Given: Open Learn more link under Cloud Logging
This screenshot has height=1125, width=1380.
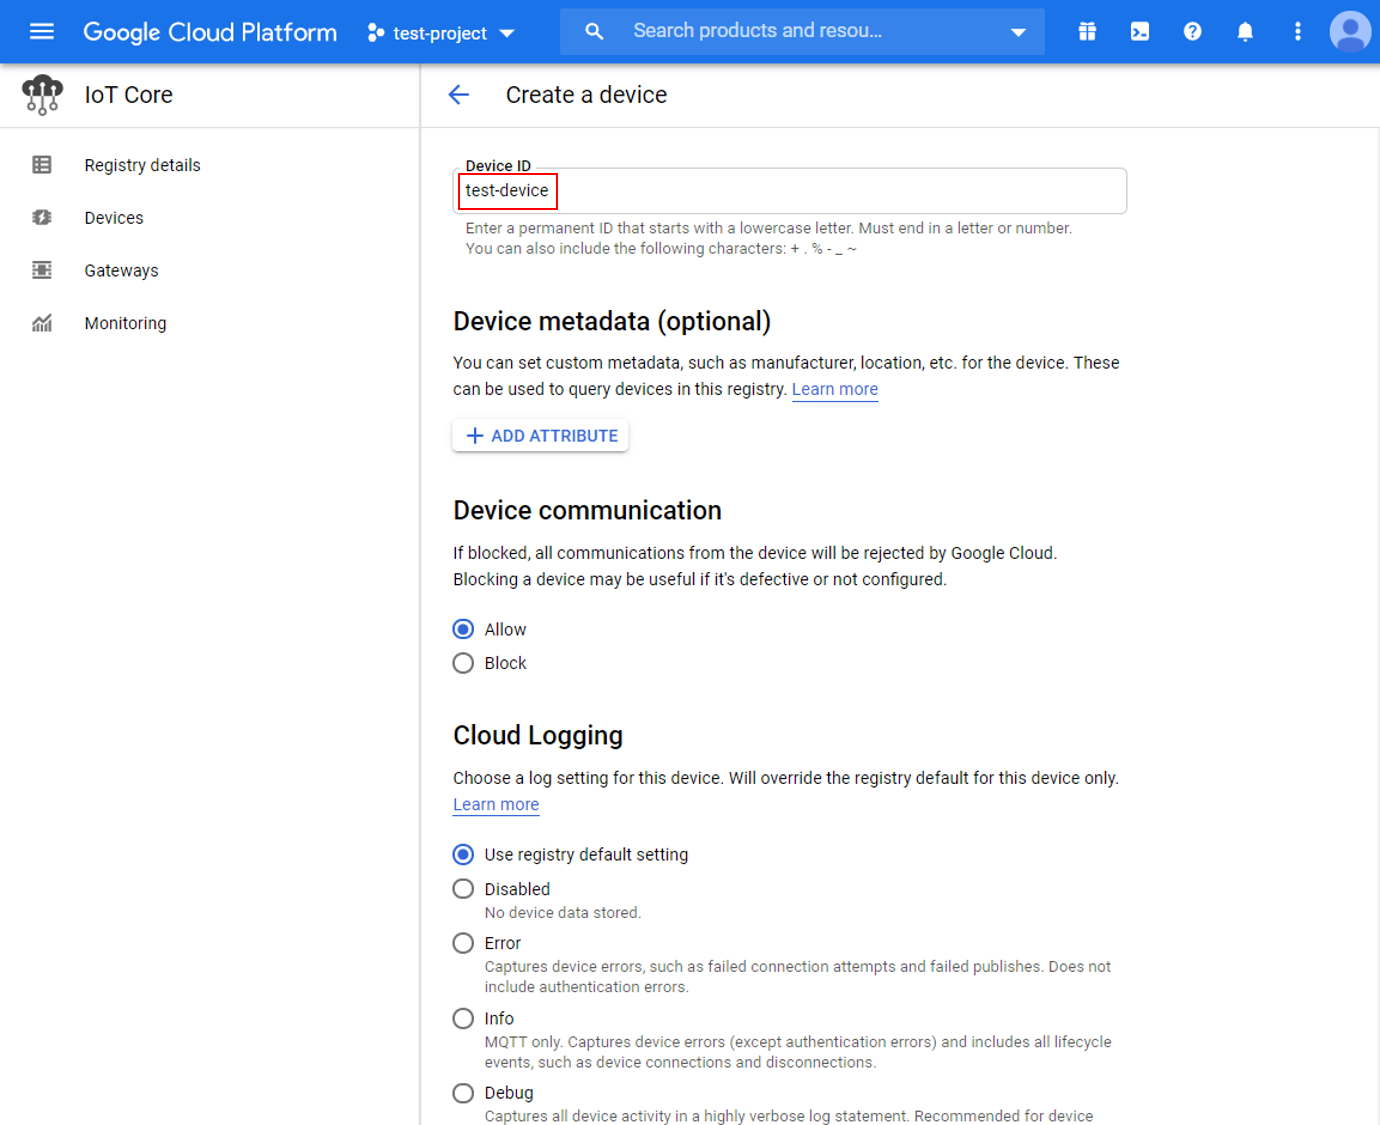Looking at the screenshot, I should pyautogui.click(x=496, y=804).
